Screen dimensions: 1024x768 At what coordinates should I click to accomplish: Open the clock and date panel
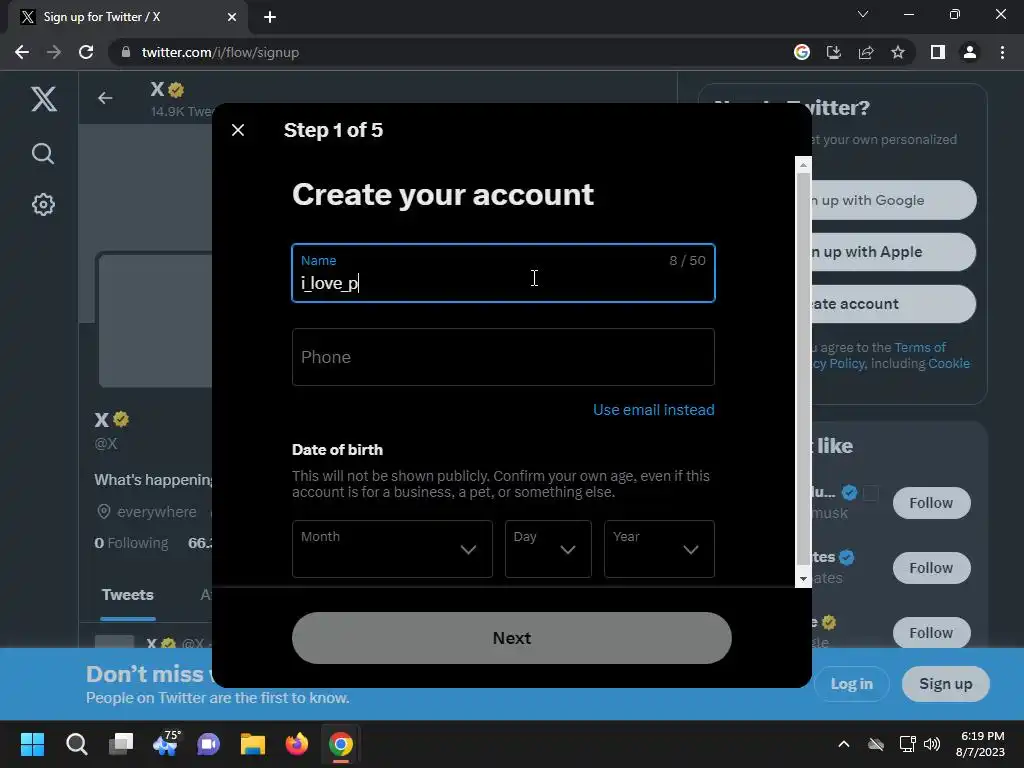(x=981, y=744)
